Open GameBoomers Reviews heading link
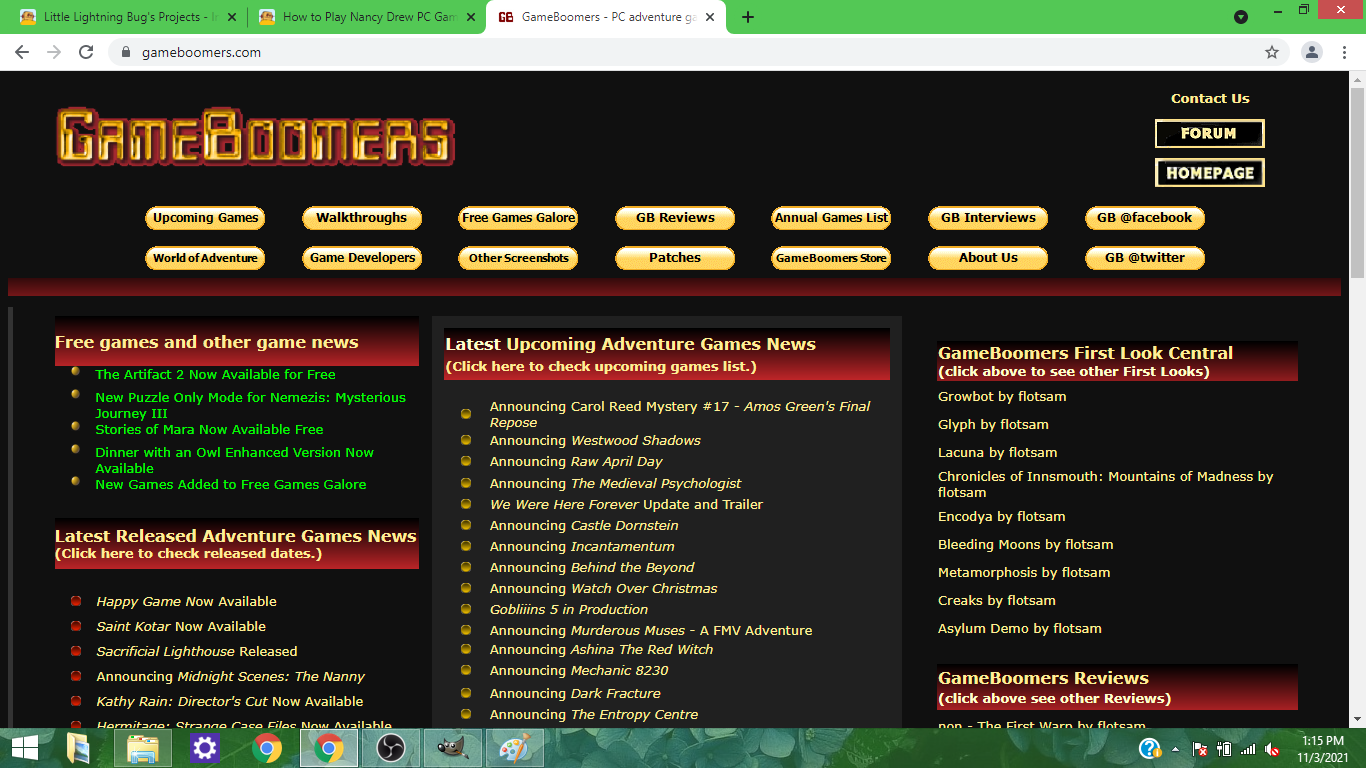Image resolution: width=1366 pixels, height=768 pixels. click(x=1043, y=678)
